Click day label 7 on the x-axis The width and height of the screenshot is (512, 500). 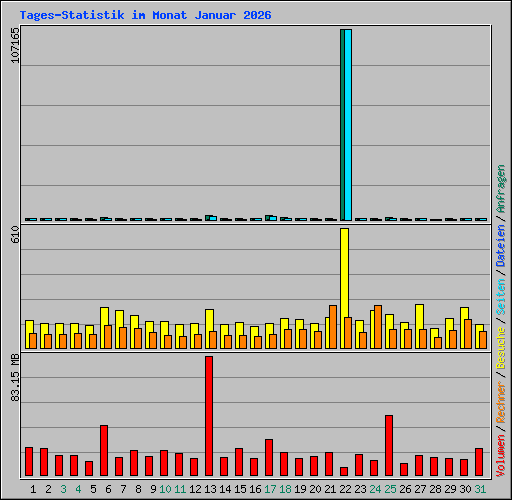[123, 489]
